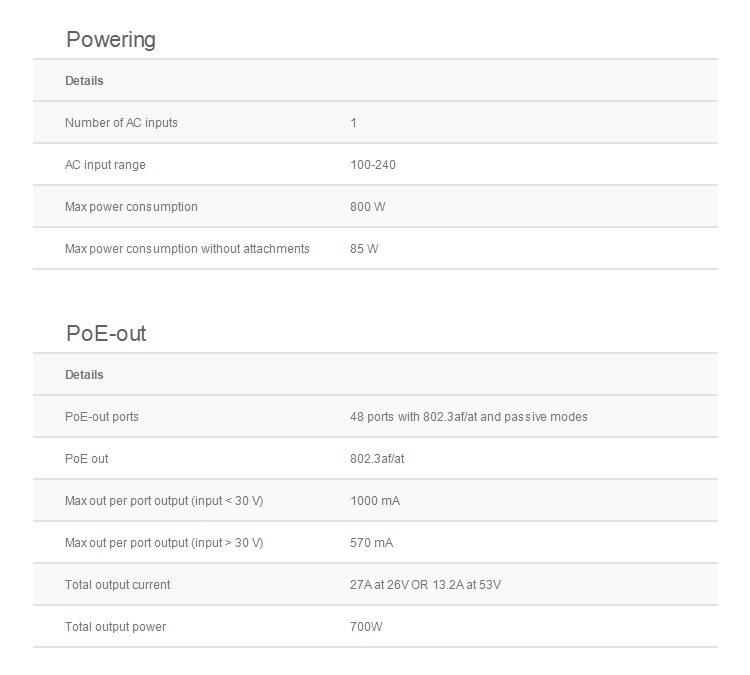Click the Powering section heading
This screenshot has width=750, height=675.
tap(111, 40)
